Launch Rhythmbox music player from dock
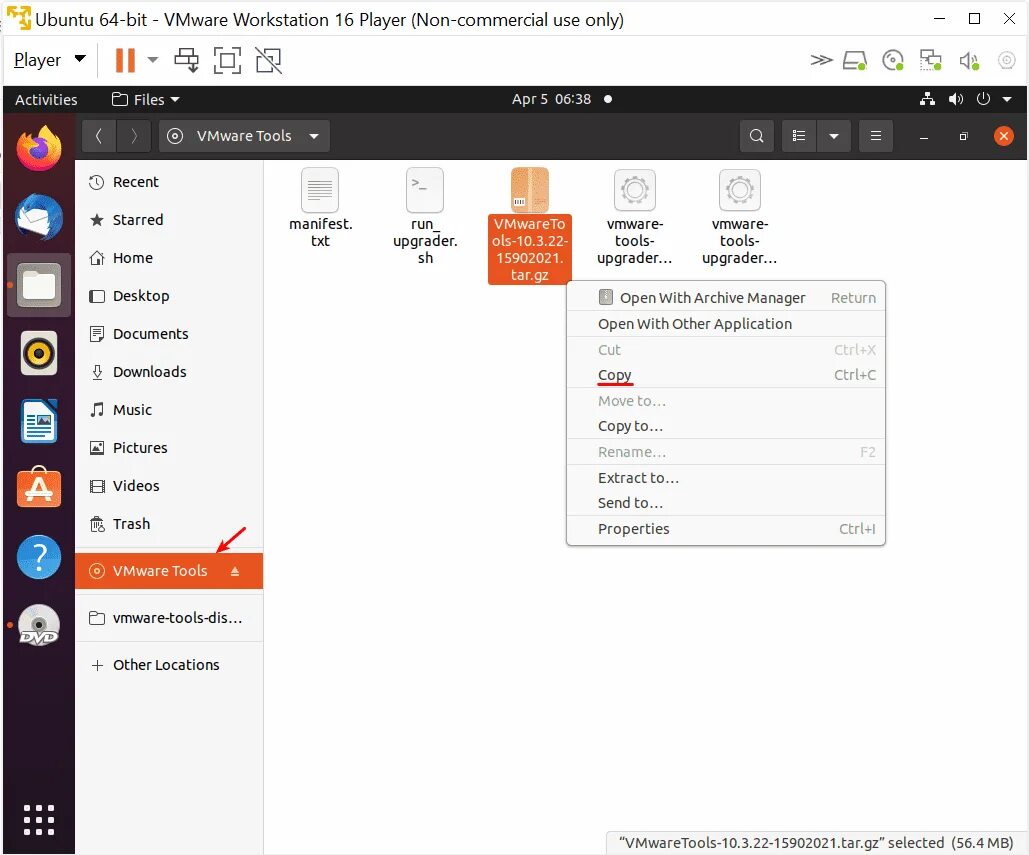This screenshot has height=855, width=1029. (x=39, y=354)
